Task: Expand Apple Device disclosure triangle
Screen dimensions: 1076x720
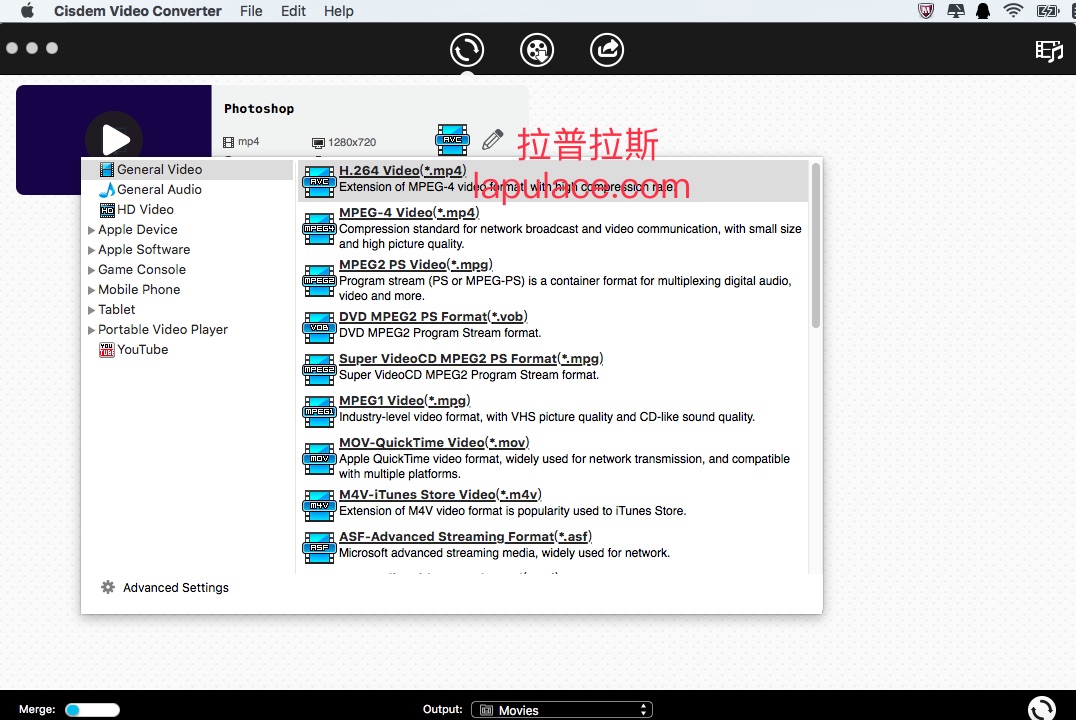Action: coord(91,230)
